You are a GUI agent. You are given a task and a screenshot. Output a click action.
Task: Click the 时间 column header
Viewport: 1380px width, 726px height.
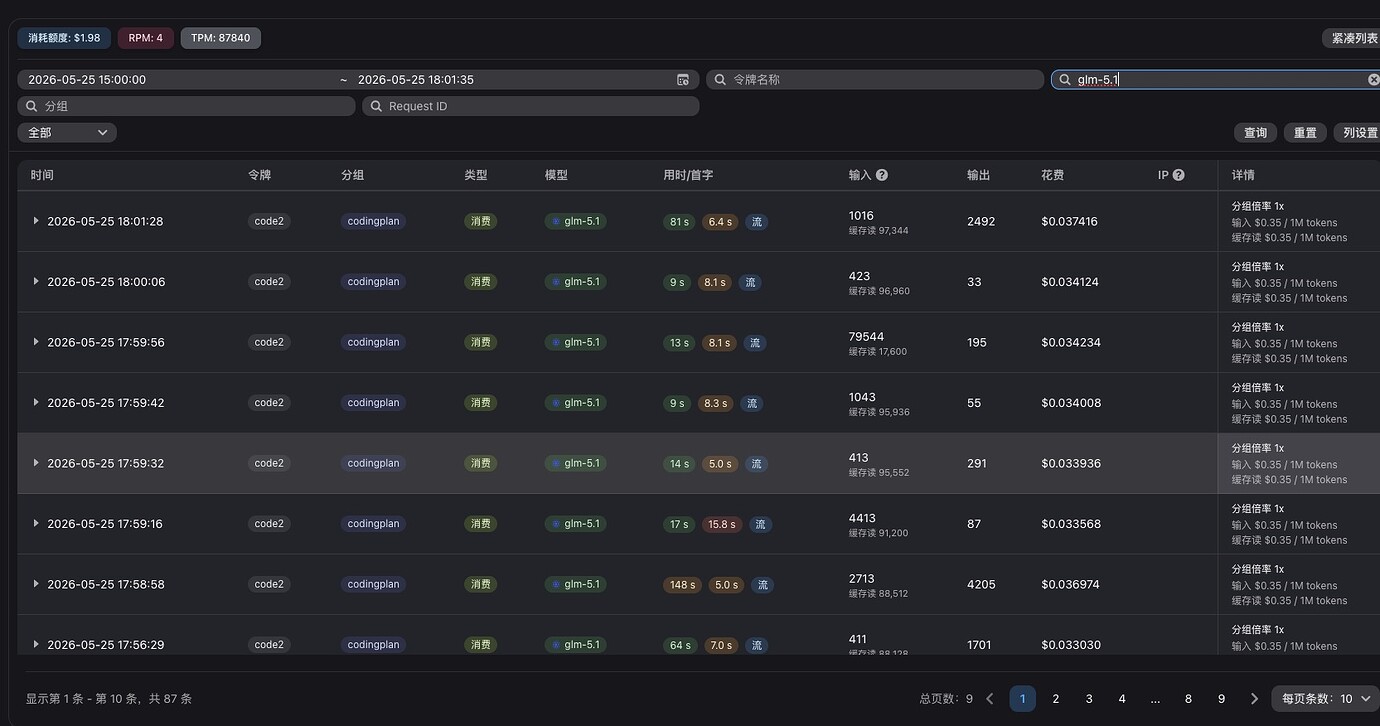[x=42, y=175]
